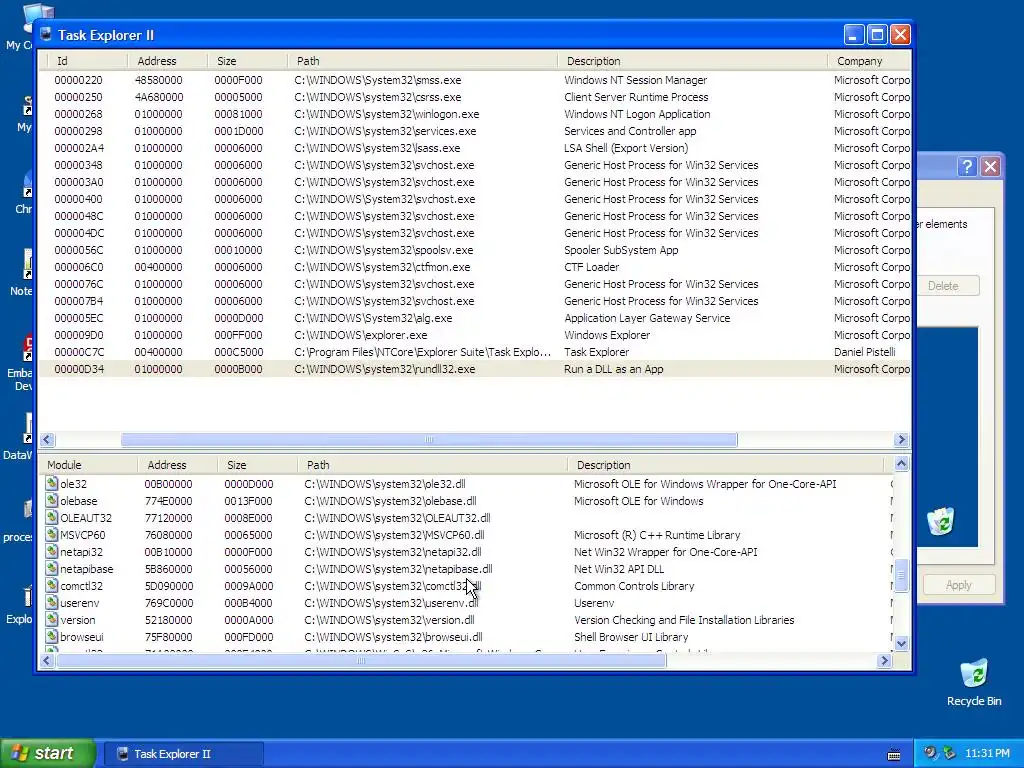The height and width of the screenshot is (768, 1024).
Task: Click 'Common Controls Library' description cell
Action: (633, 586)
